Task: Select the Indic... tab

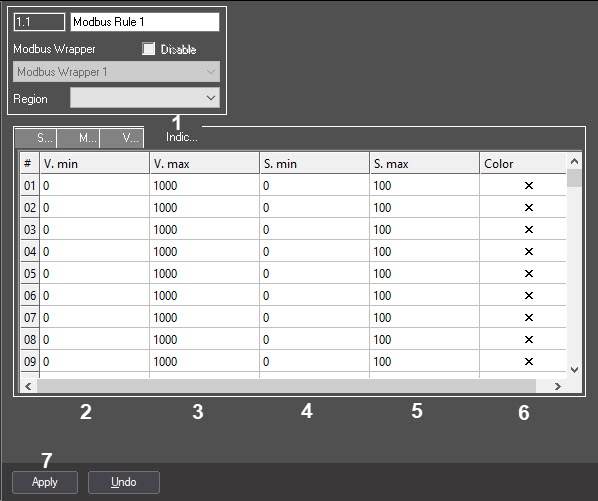Action: [x=182, y=137]
